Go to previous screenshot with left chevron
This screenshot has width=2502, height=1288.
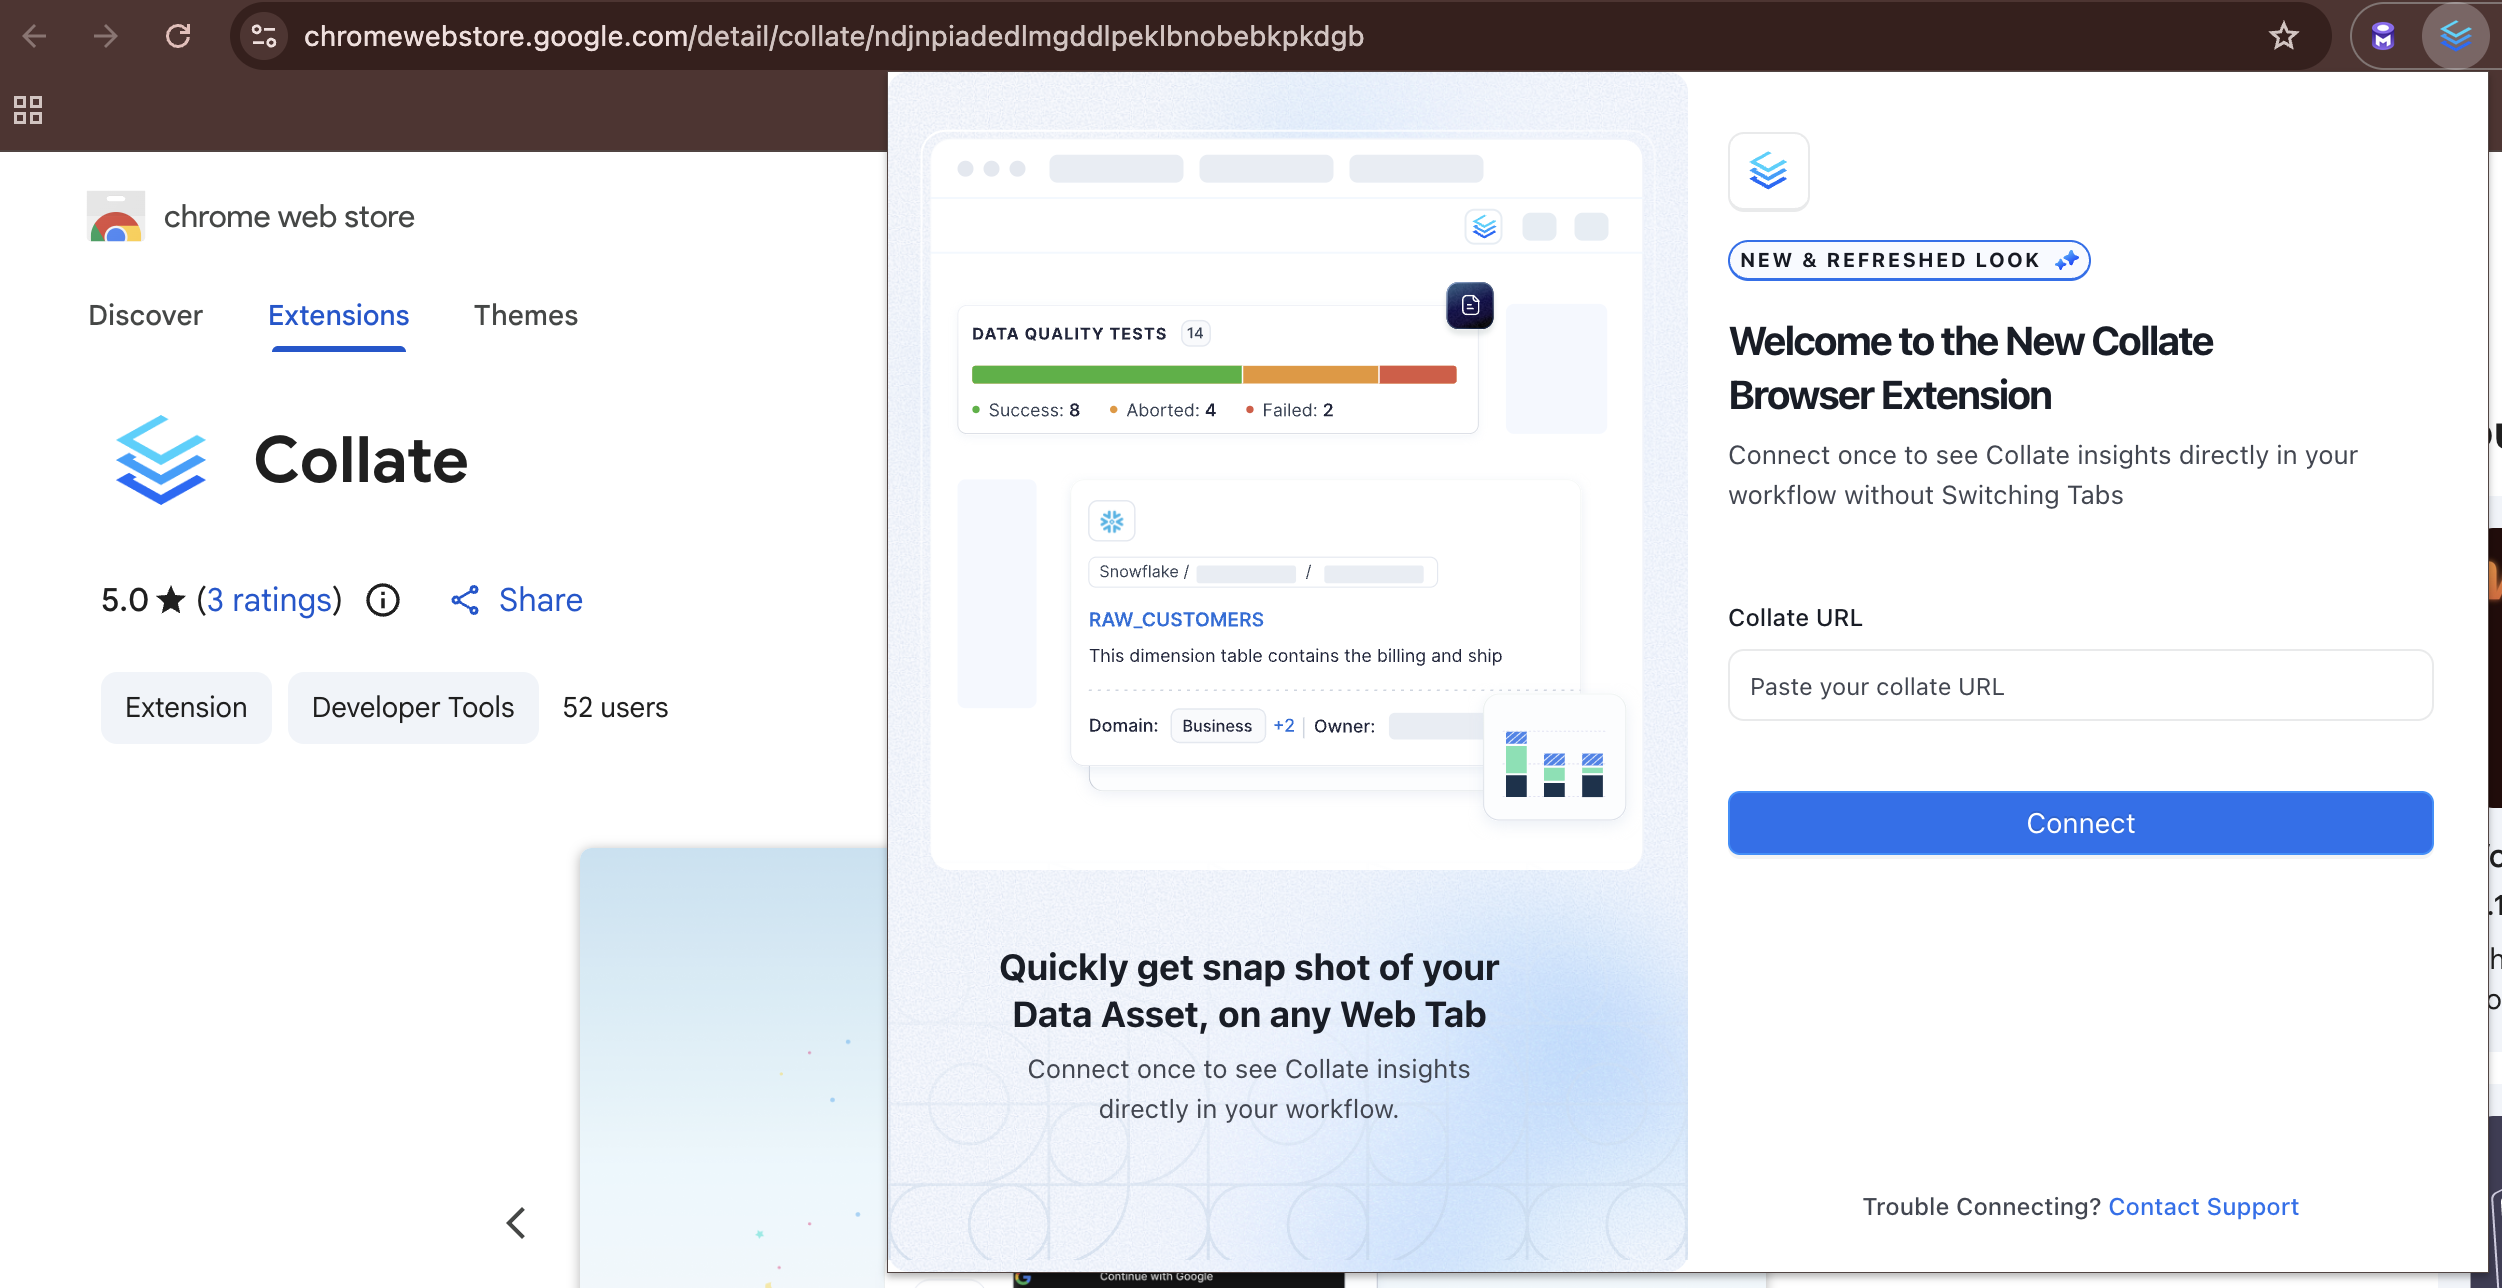click(516, 1222)
